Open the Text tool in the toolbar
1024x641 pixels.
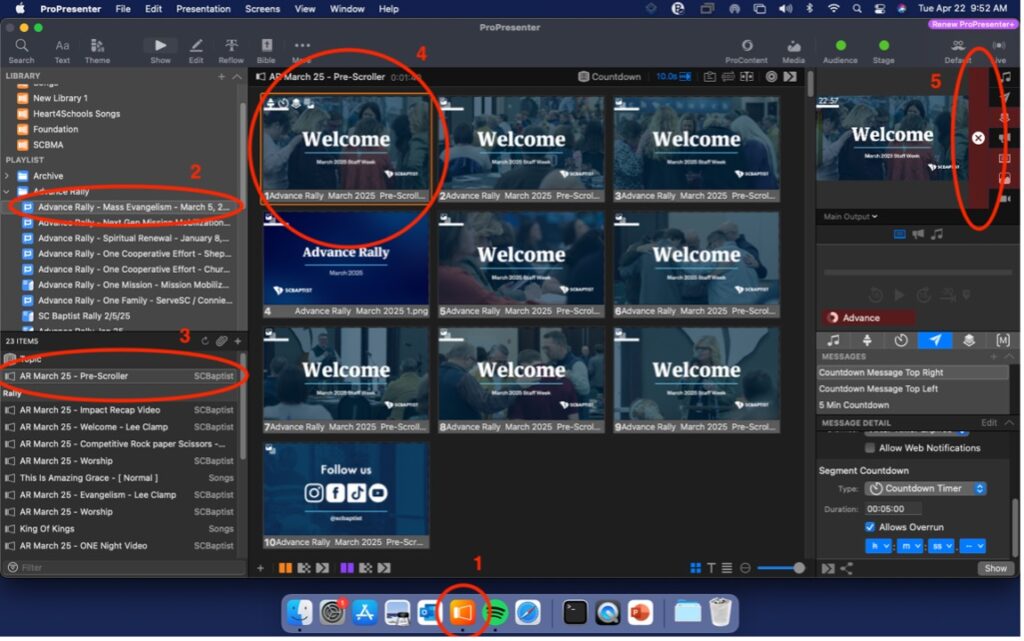click(62, 51)
